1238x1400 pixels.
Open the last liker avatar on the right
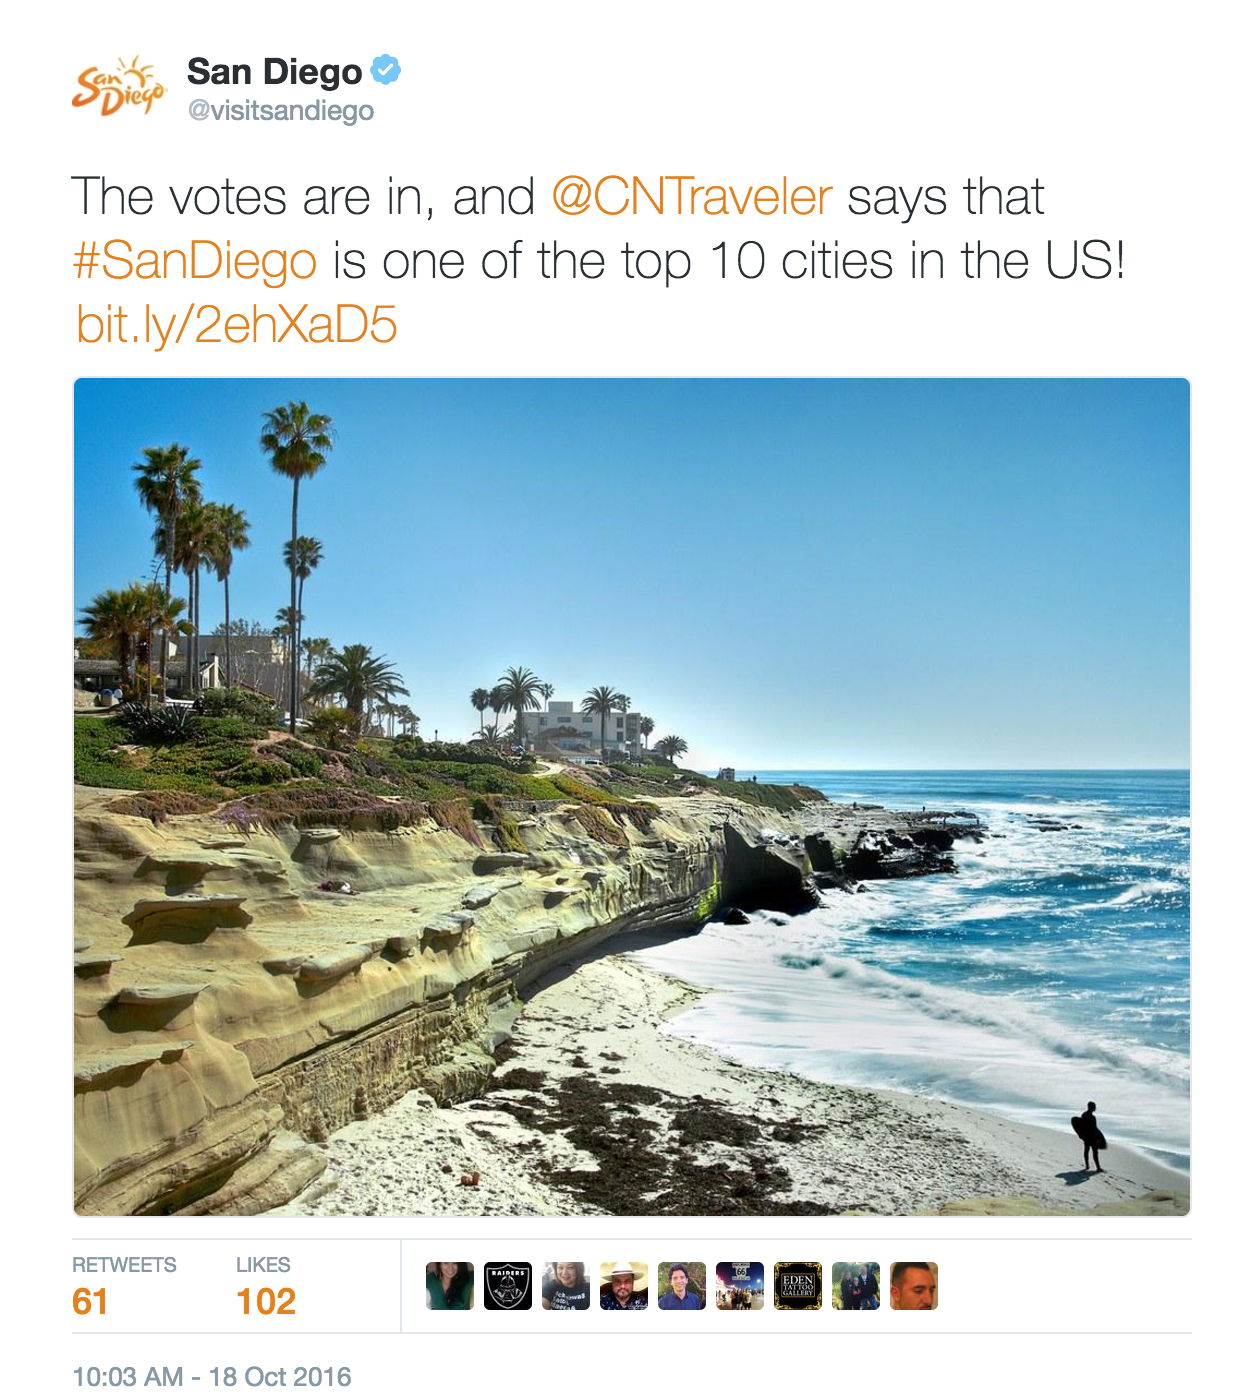[914, 1286]
